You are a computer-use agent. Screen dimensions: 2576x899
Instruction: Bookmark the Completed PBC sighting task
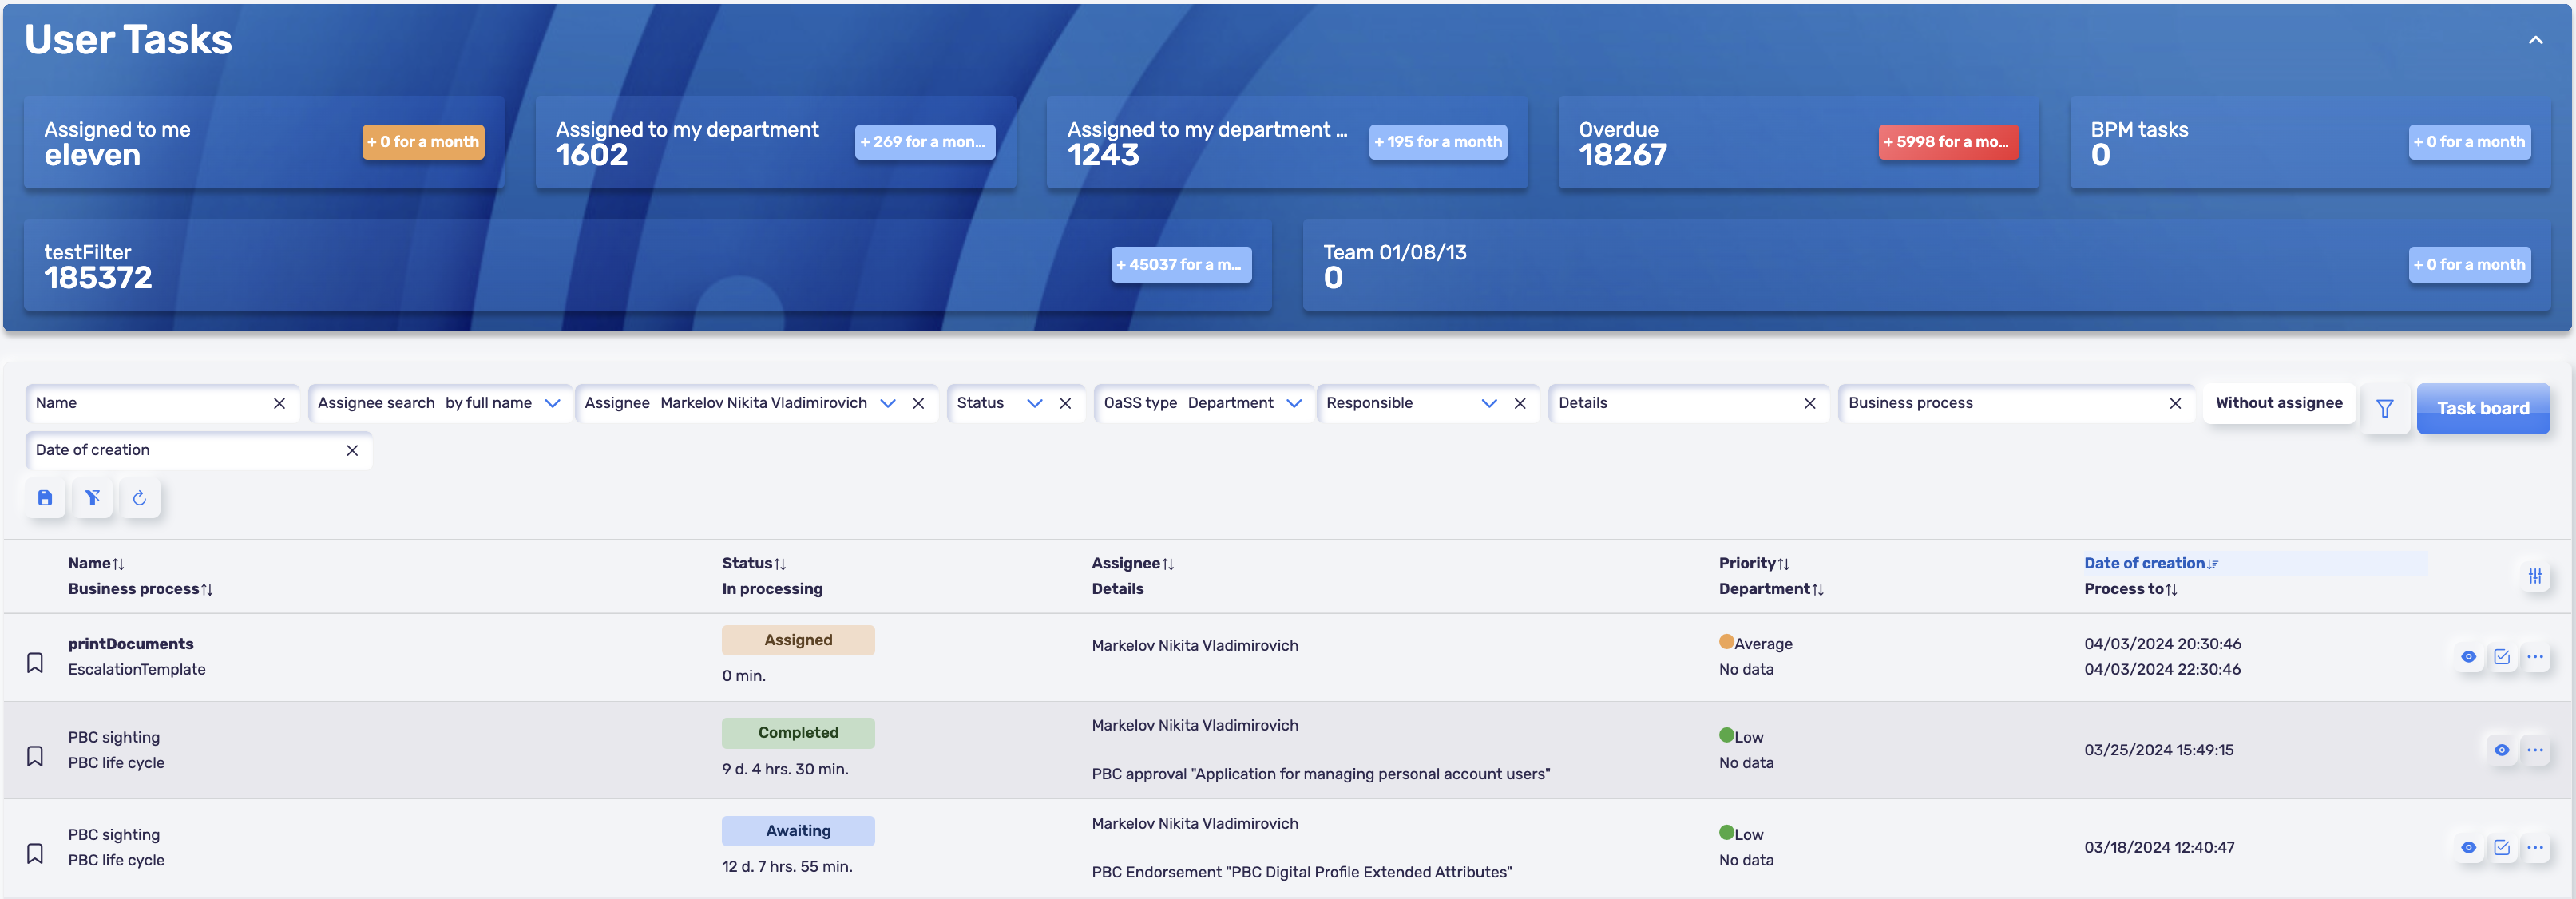35,756
